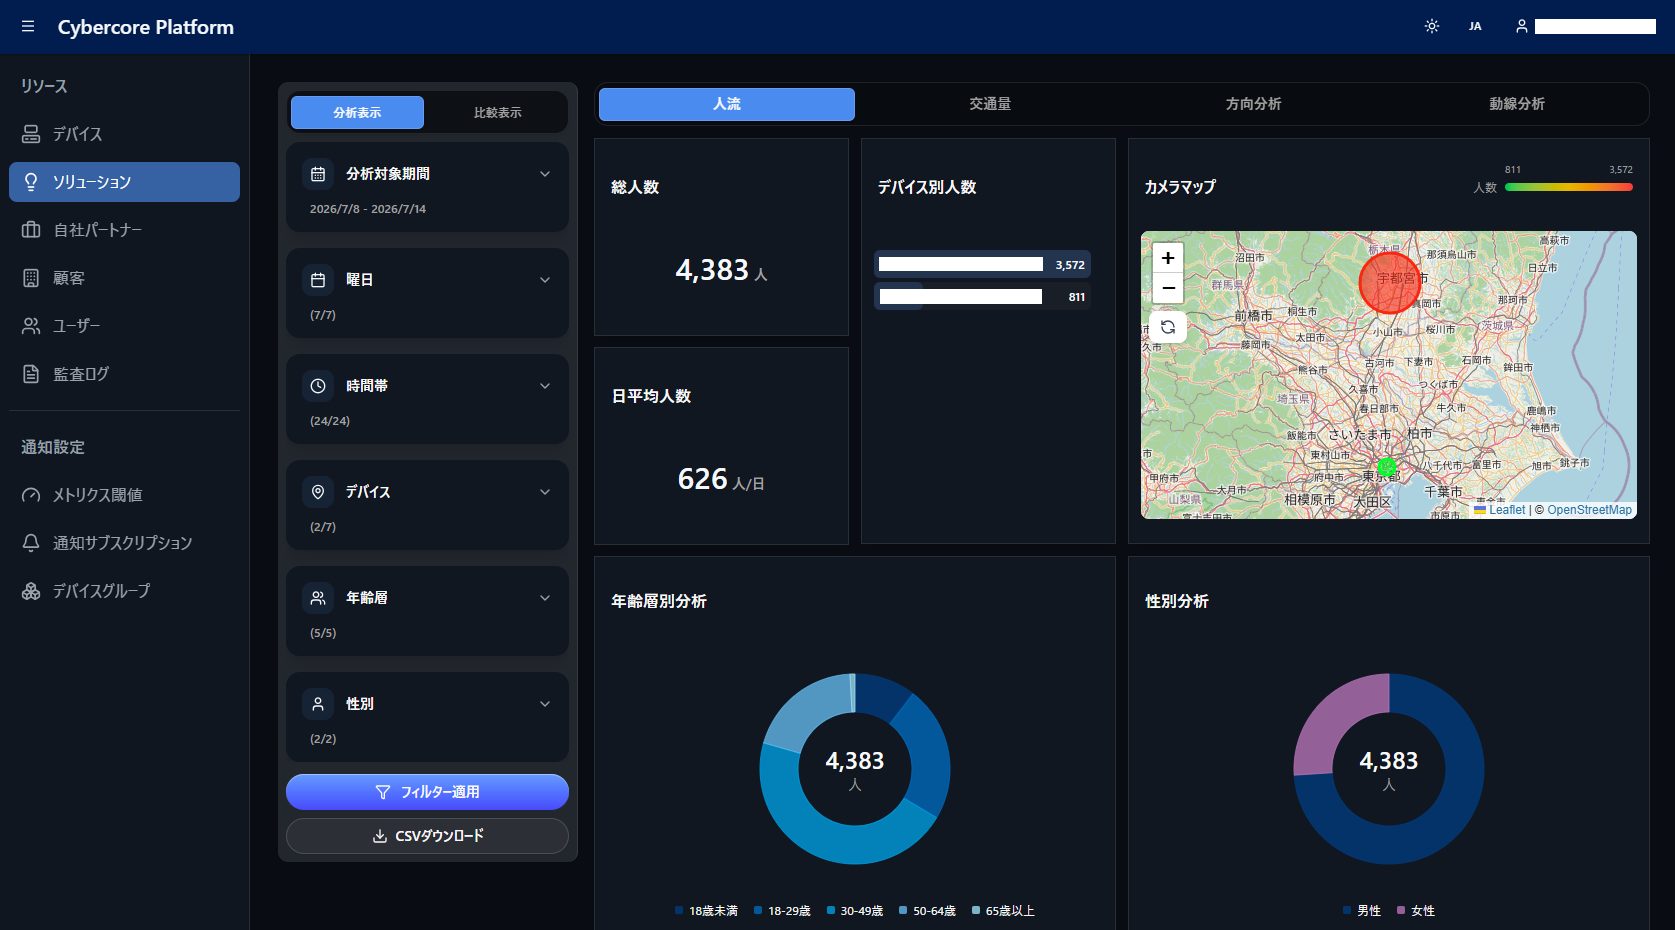
Task: Click the ユーザー people icon
Action: pyautogui.click(x=31, y=326)
